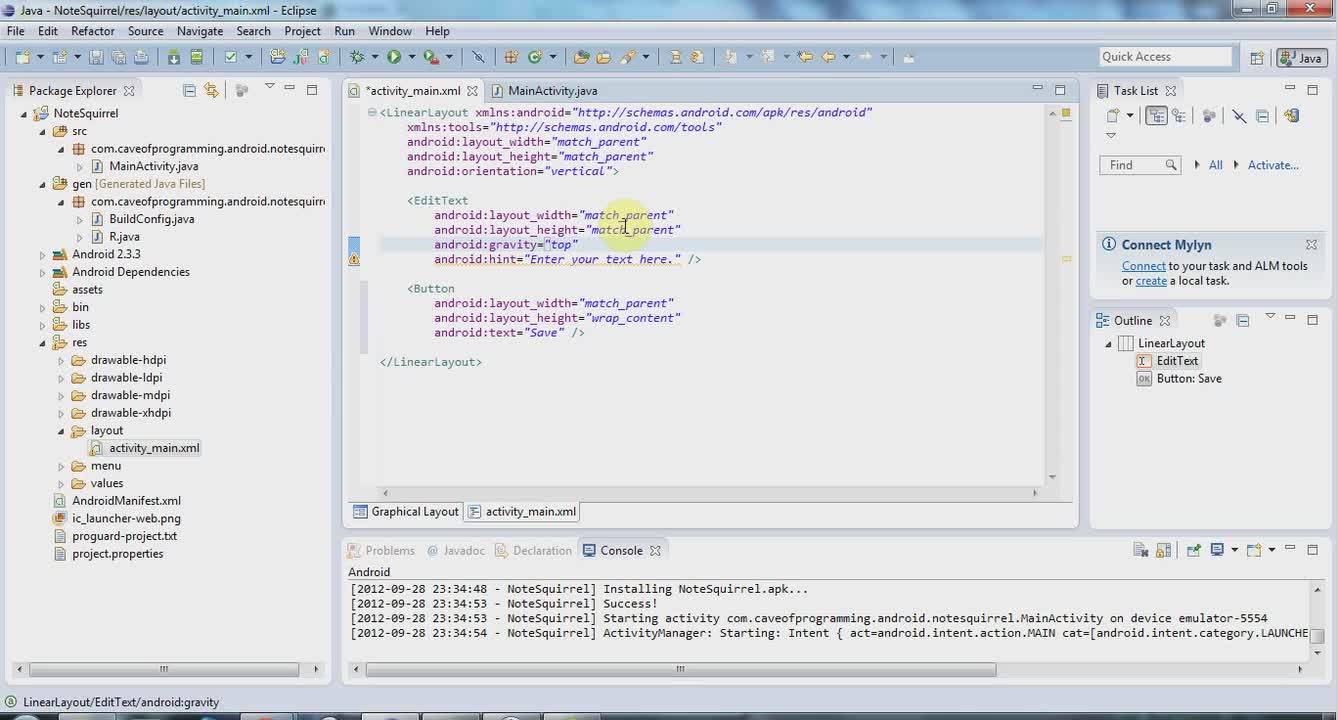Open the Run button dropdown arrow
1338x720 pixels.
coord(410,57)
